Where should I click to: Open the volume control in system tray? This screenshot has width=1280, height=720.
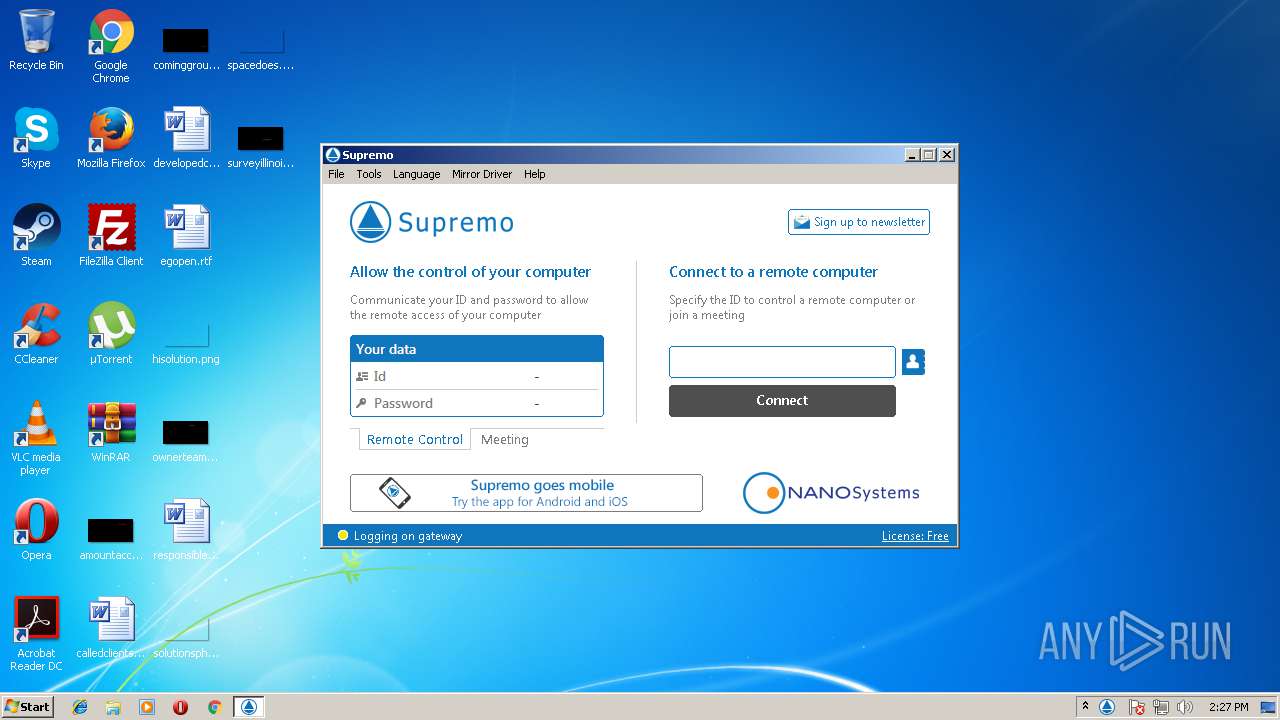click(x=1185, y=707)
